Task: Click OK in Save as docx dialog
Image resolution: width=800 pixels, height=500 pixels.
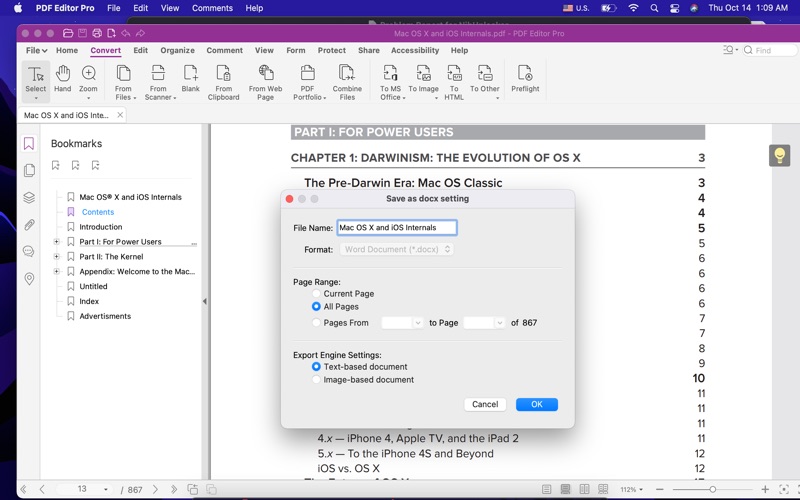Action: (x=537, y=404)
